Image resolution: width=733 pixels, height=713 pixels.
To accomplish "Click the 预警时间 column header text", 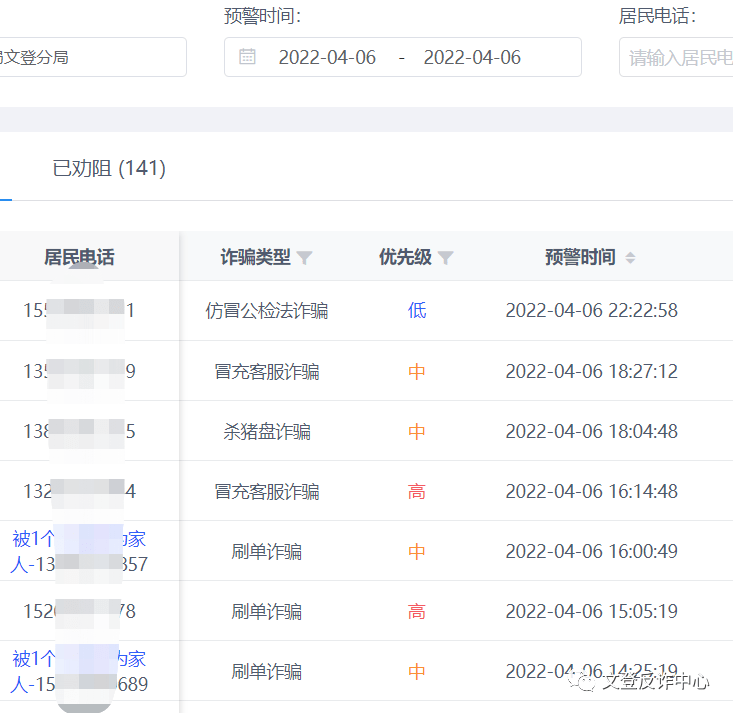I will tap(580, 258).
